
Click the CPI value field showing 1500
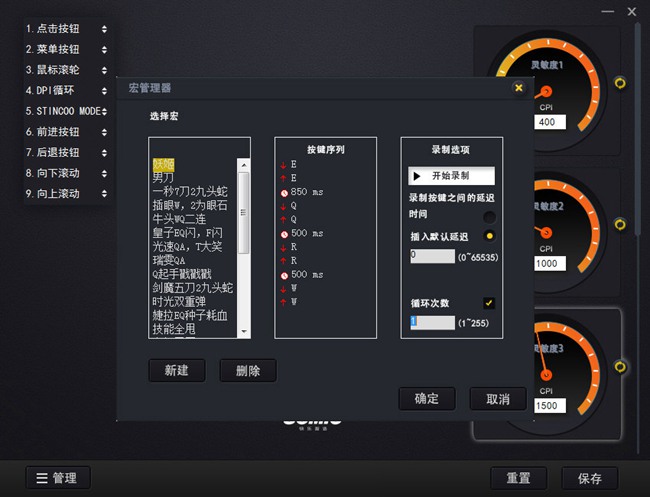click(550, 405)
